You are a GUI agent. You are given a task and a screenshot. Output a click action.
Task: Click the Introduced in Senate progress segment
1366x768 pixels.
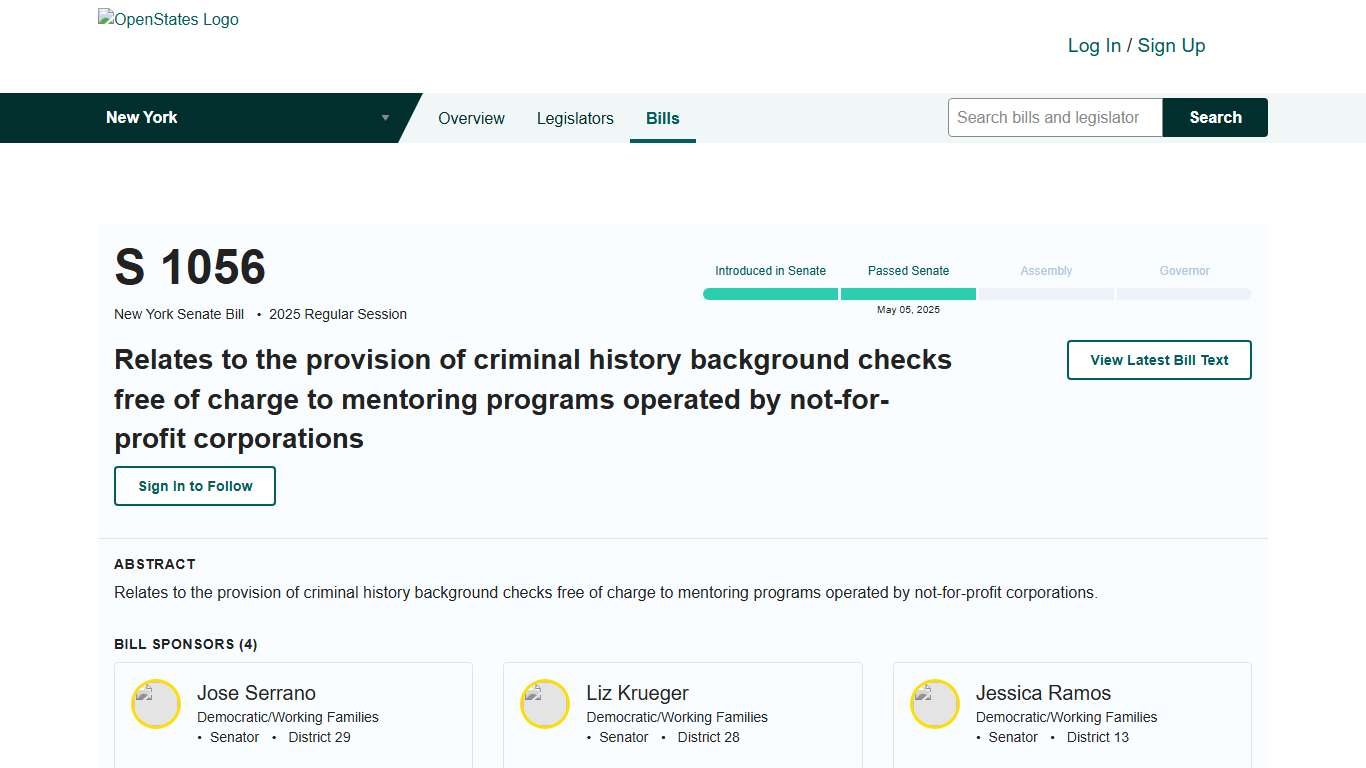770,294
